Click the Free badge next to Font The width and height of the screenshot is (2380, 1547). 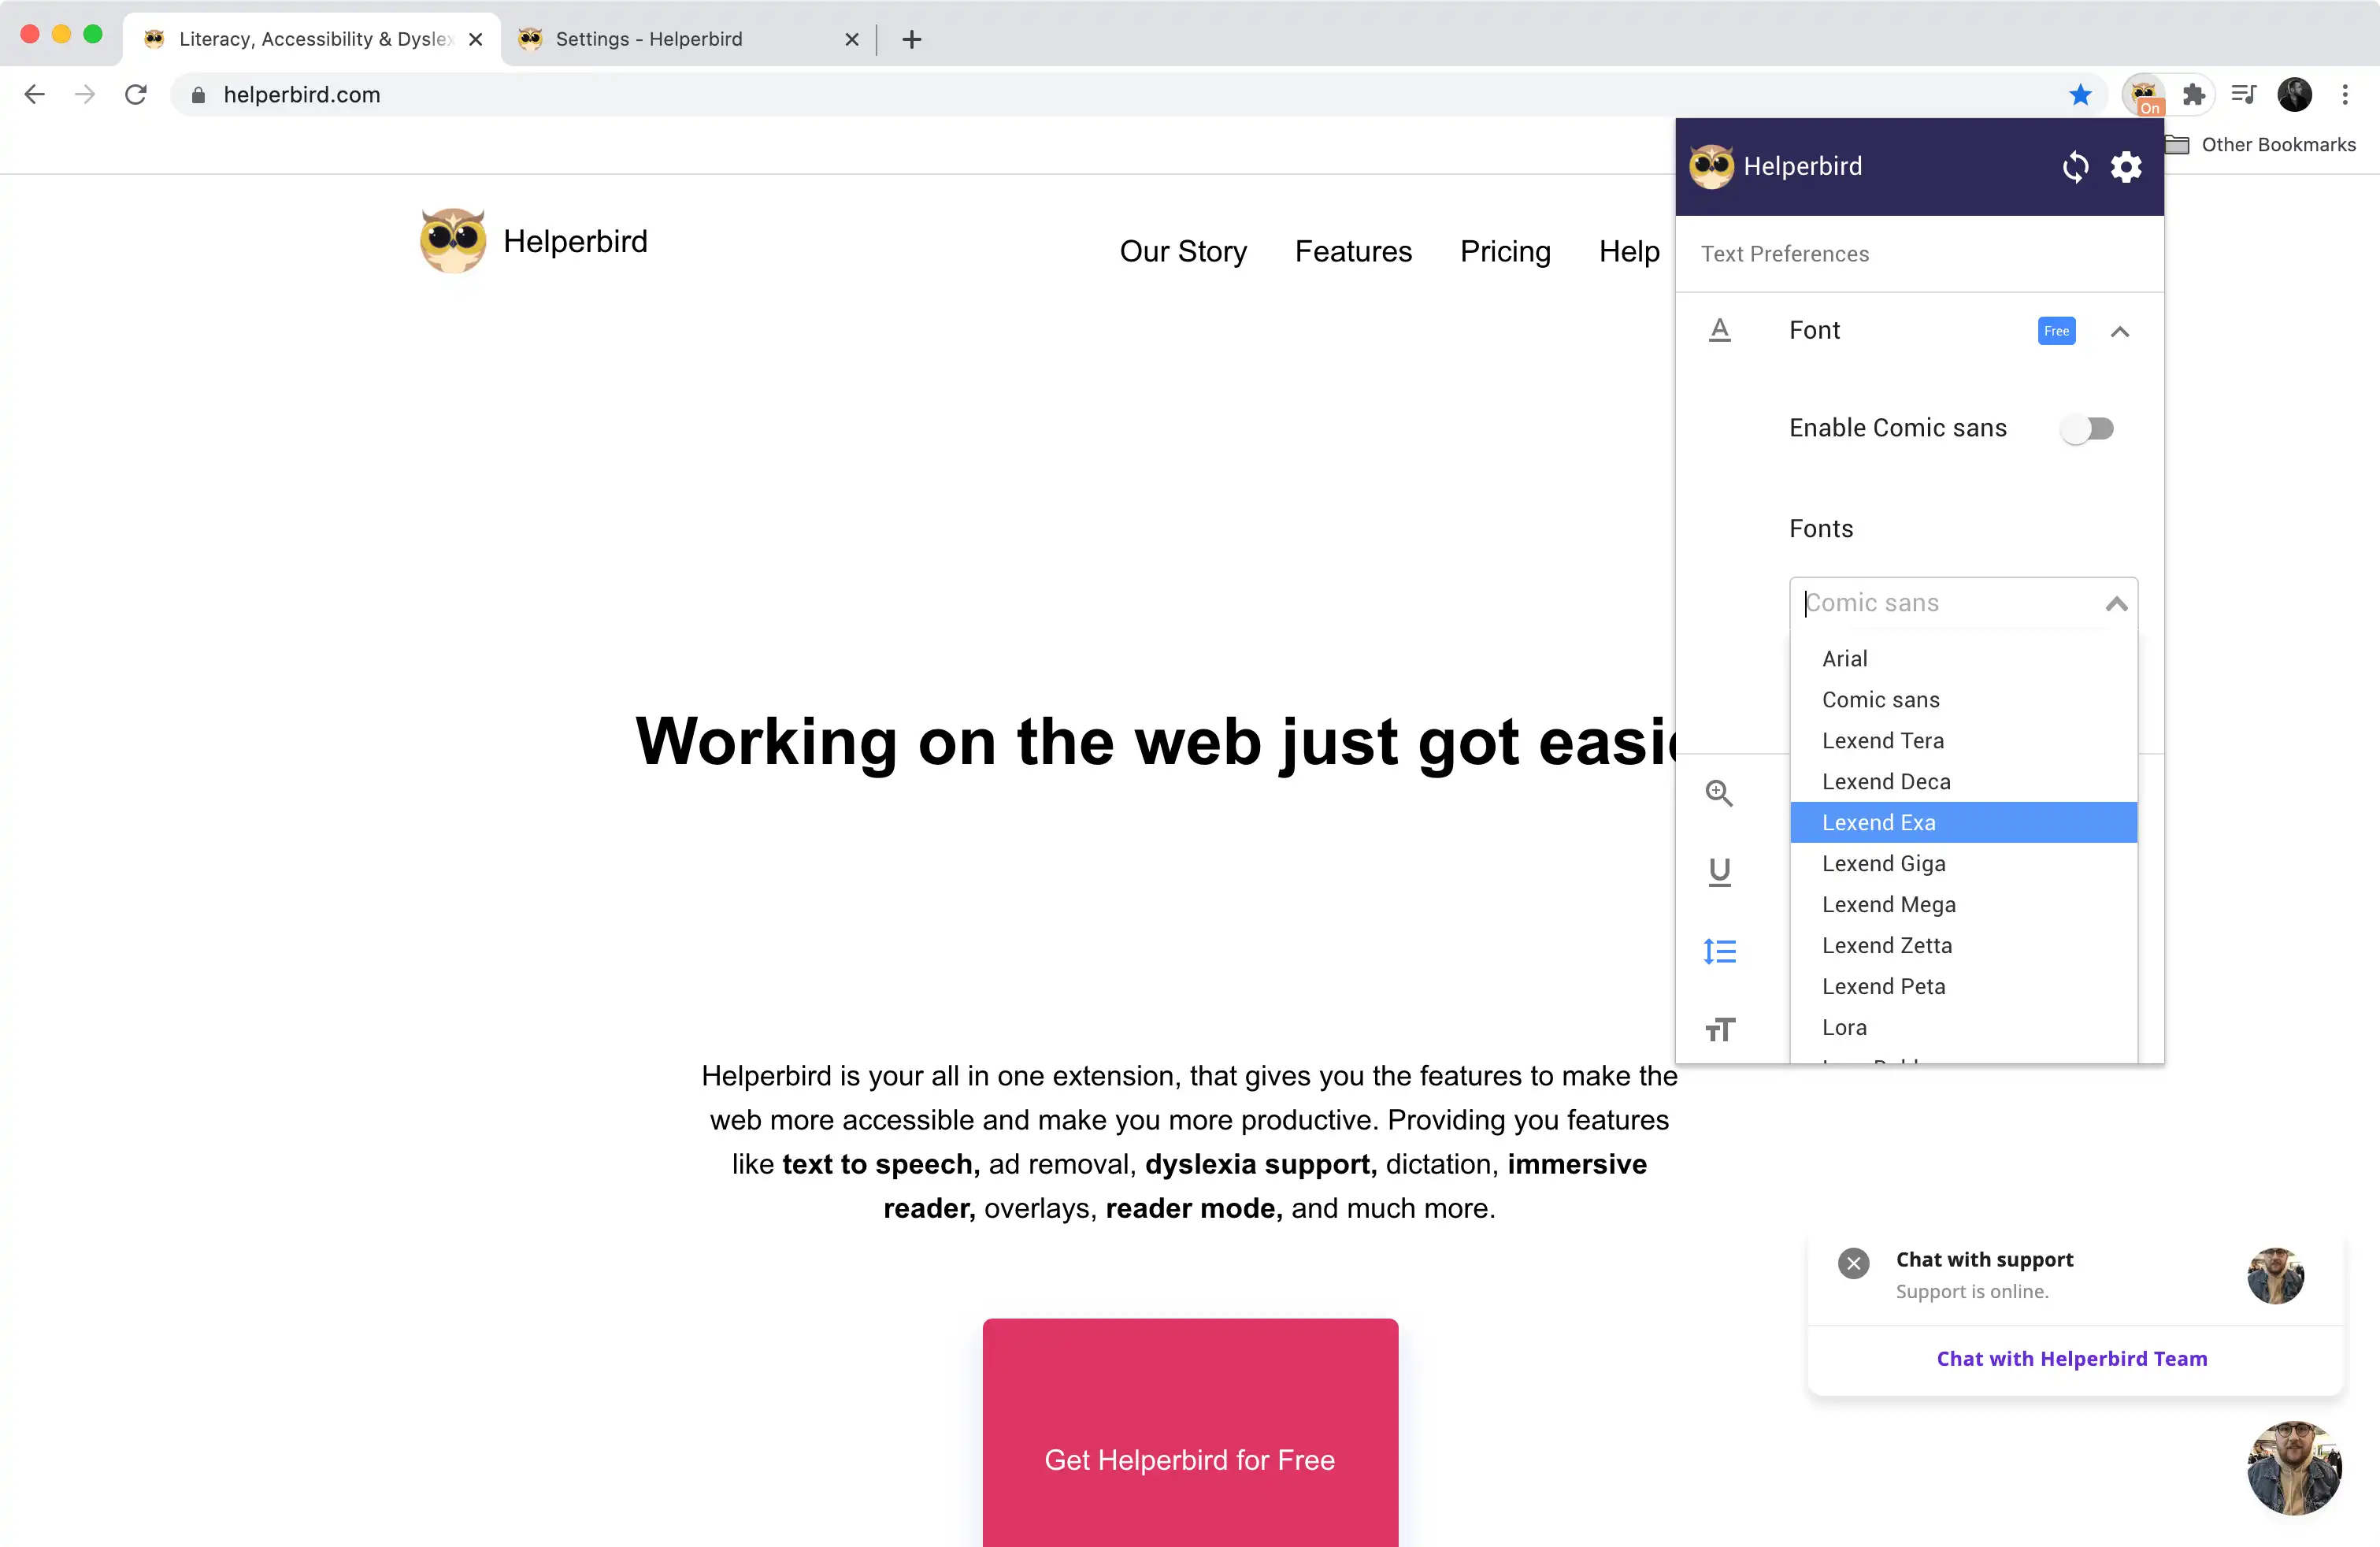(2056, 331)
